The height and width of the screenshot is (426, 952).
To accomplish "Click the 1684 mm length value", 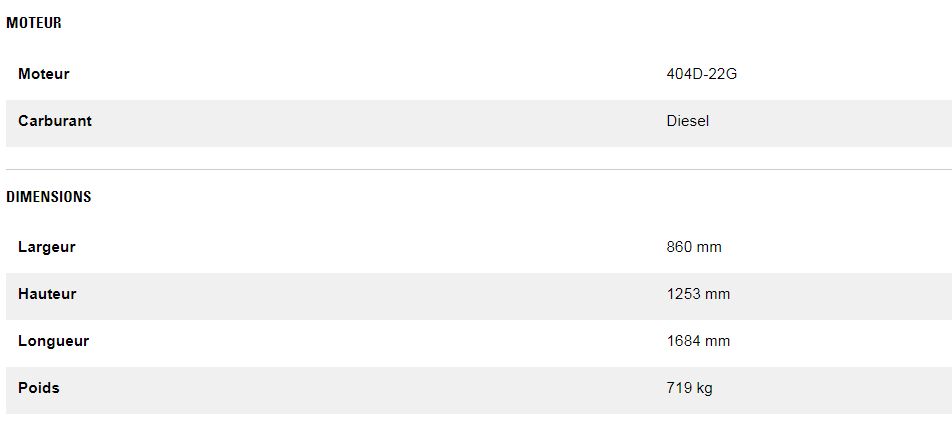I will pos(698,341).
